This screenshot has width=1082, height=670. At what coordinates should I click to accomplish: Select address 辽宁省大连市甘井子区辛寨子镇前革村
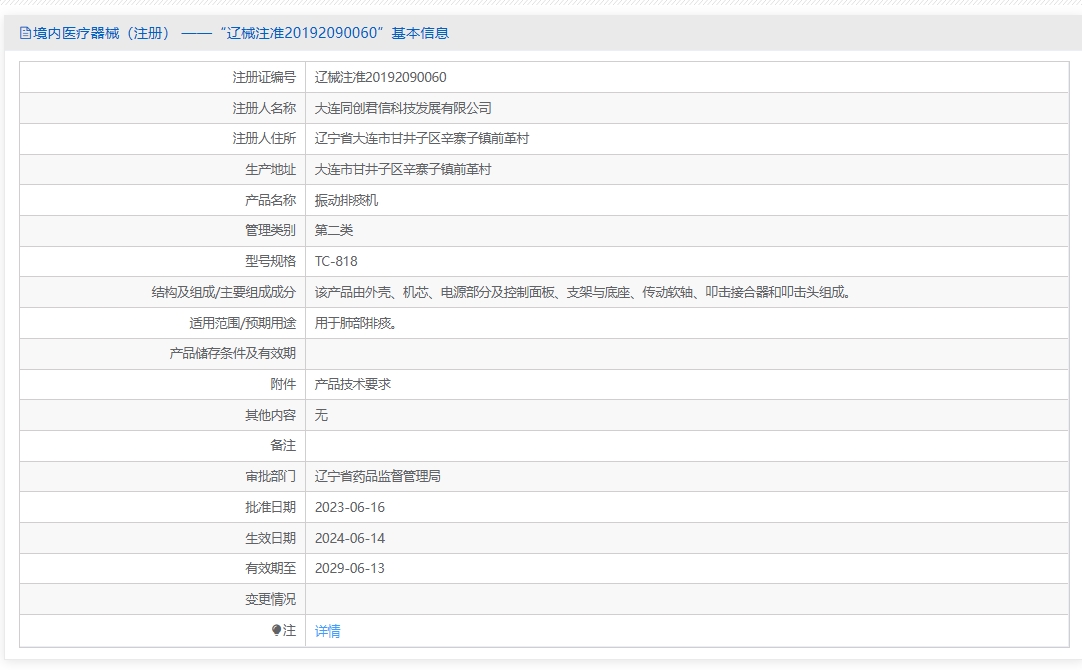(422, 139)
